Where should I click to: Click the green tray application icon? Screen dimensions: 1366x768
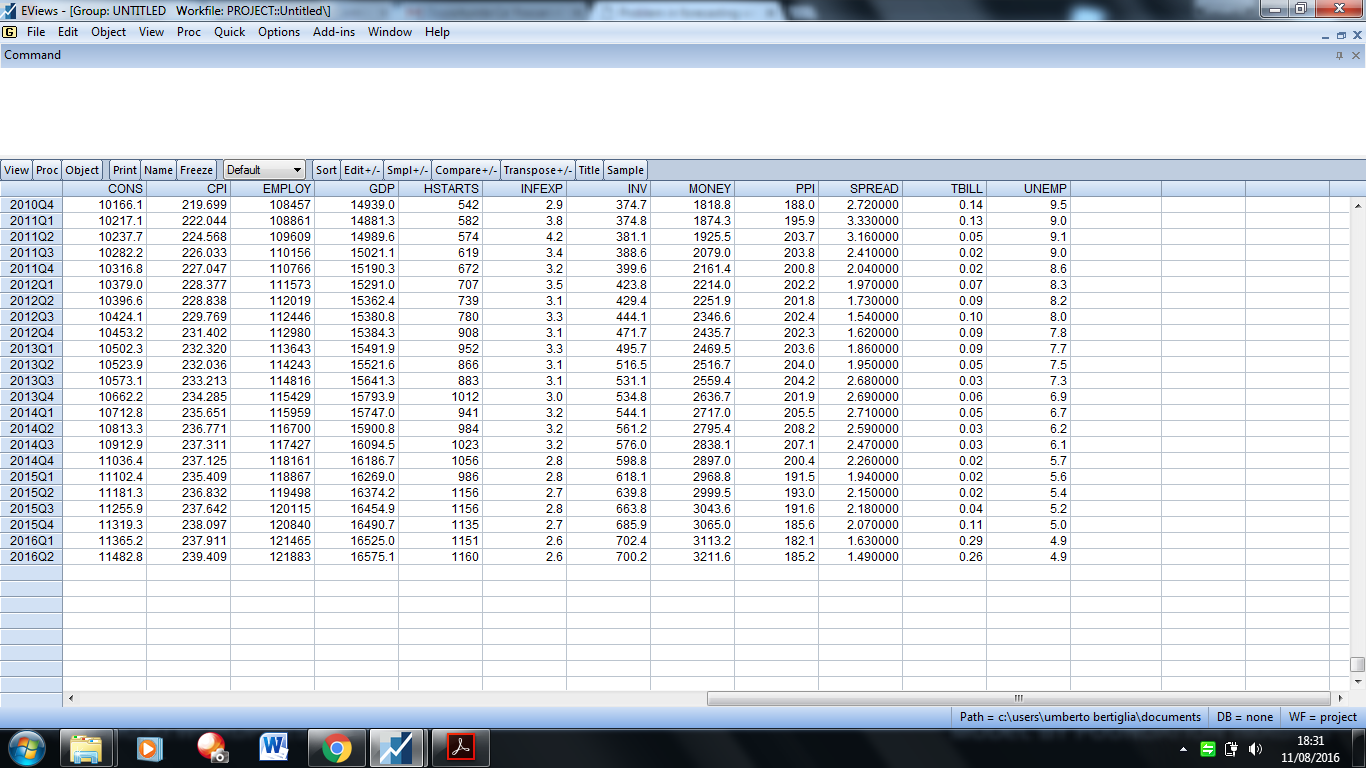click(x=1208, y=749)
